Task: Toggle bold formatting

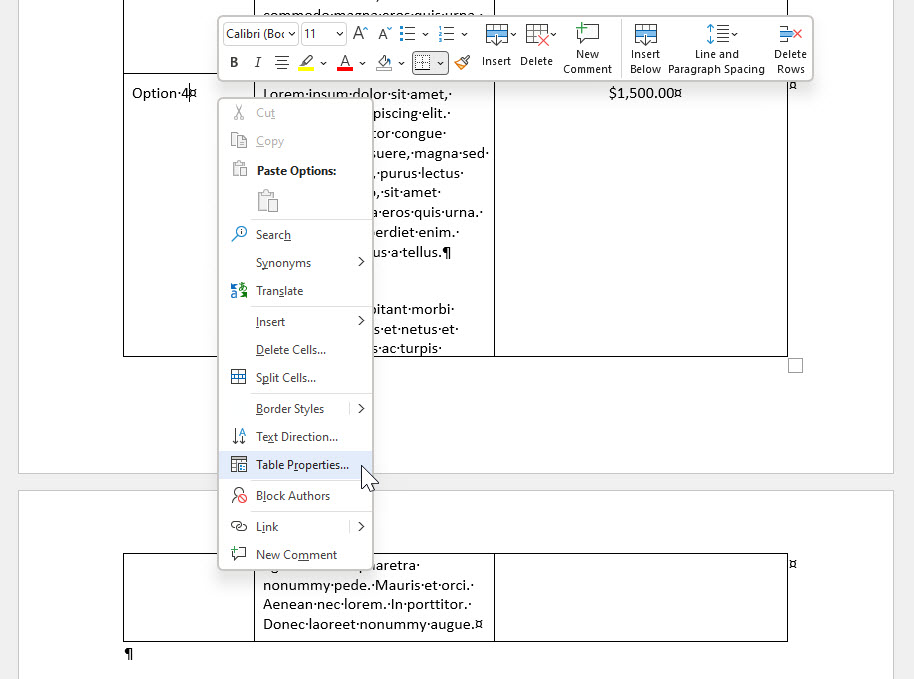Action: tap(233, 62)
